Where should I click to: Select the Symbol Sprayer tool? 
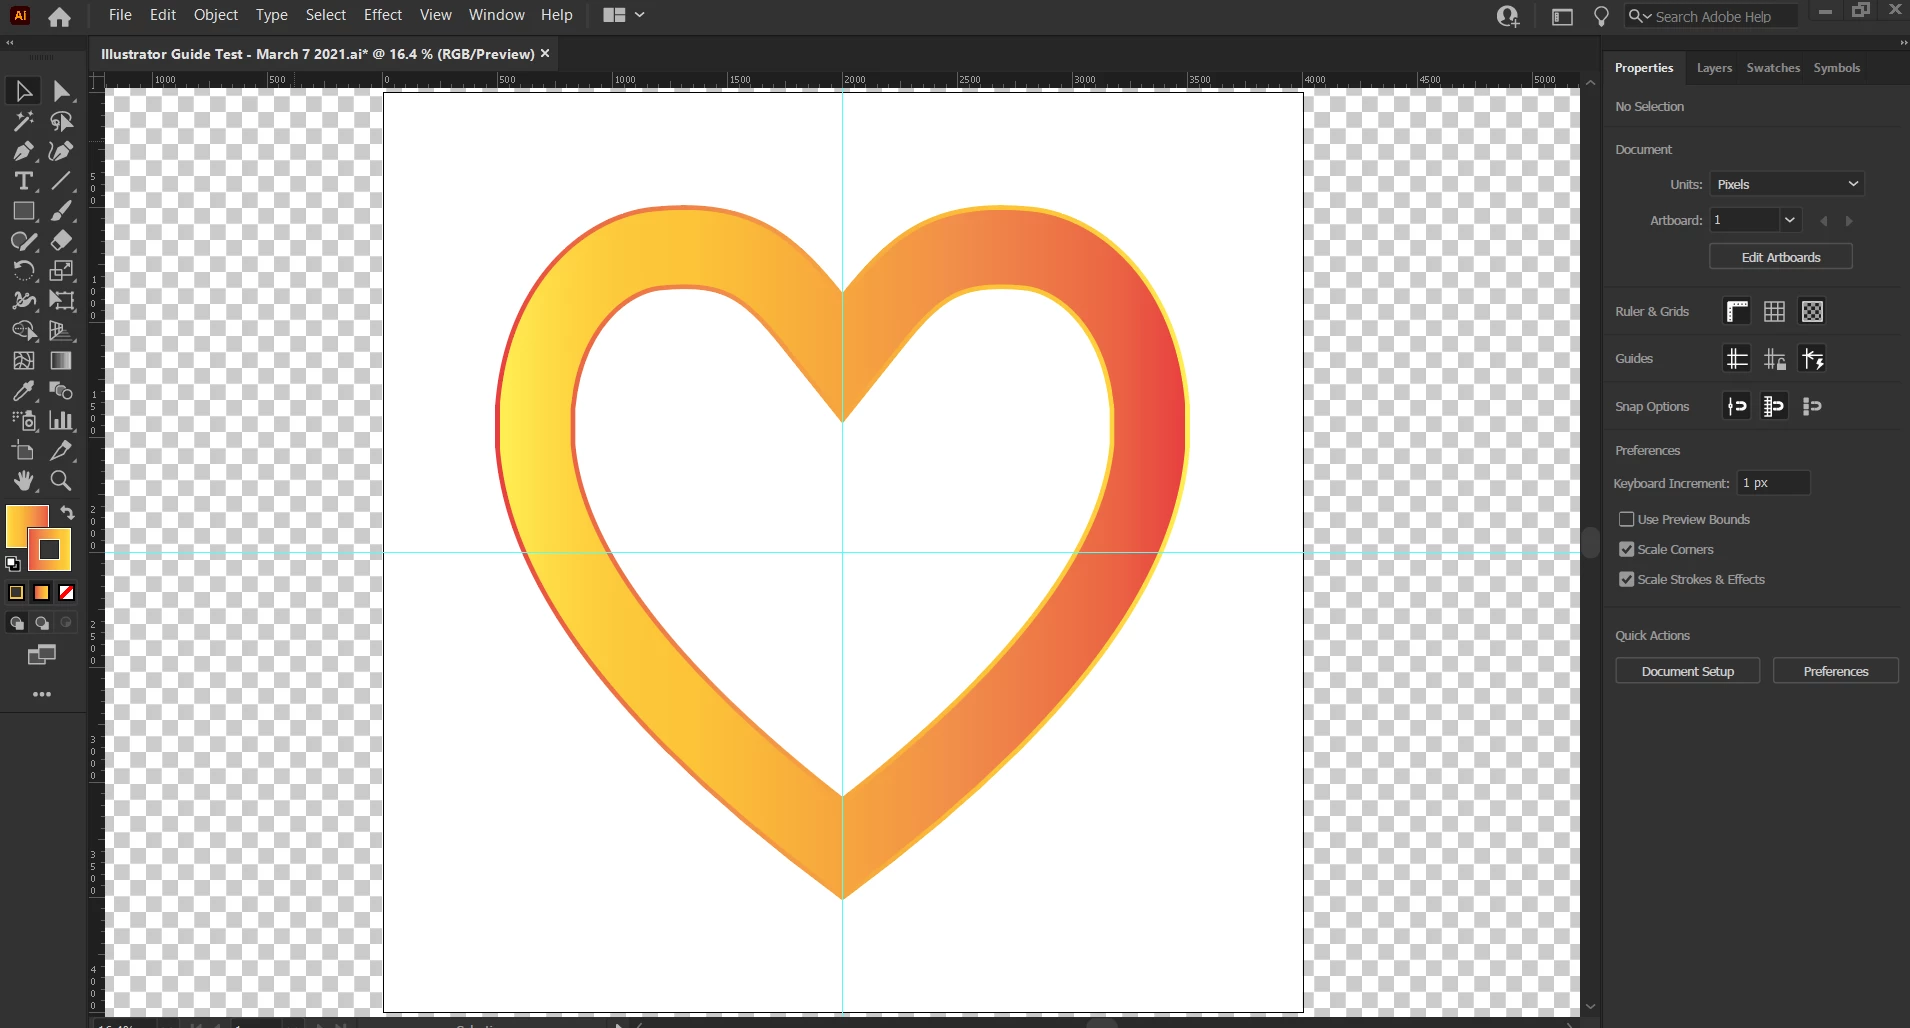[x=24, y=421]
